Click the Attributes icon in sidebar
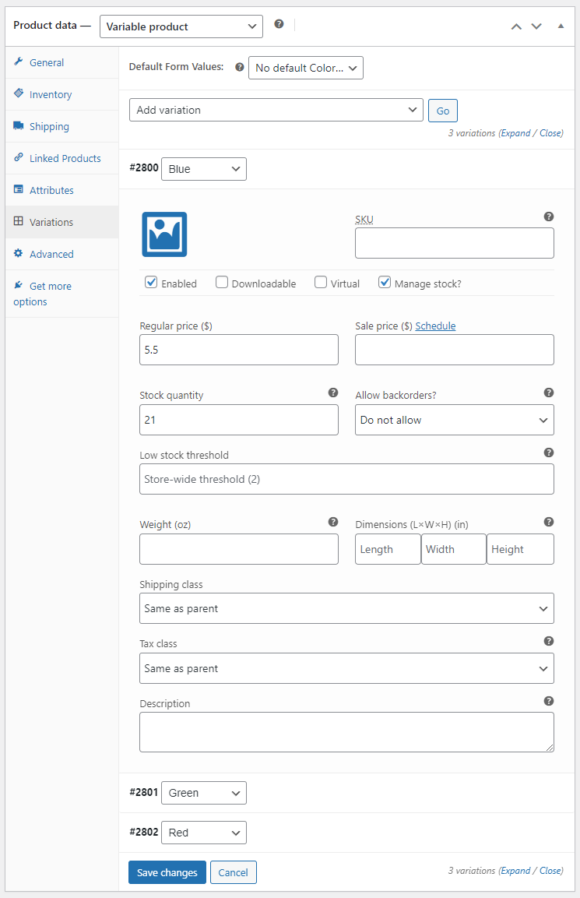This screenshot has height=898, width=580. (x=19, y=190)
